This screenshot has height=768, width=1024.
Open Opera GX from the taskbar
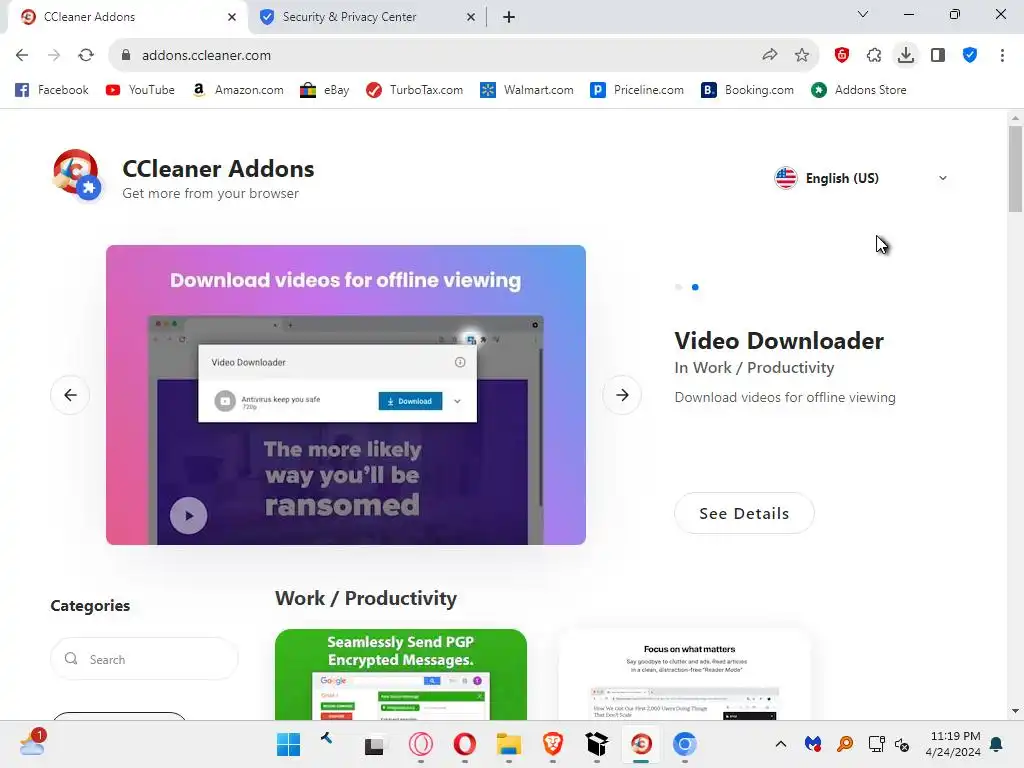coord(421,744)
